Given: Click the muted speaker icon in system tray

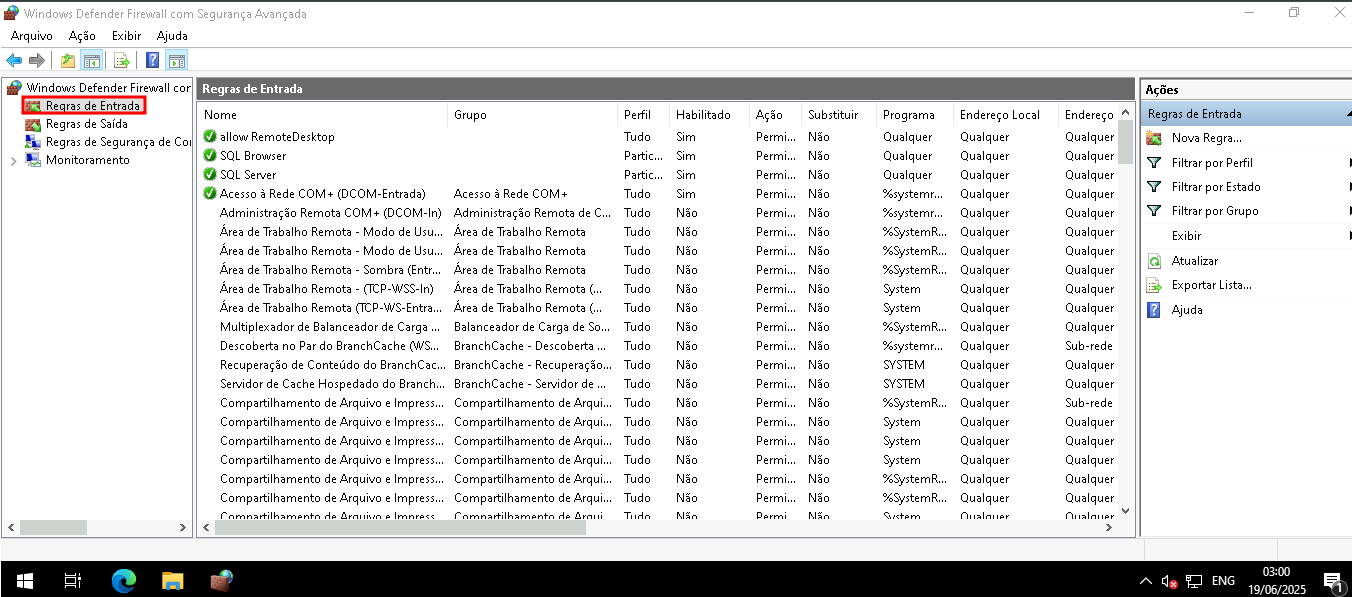Looking at the screenshot, I should coord(1170,581).
